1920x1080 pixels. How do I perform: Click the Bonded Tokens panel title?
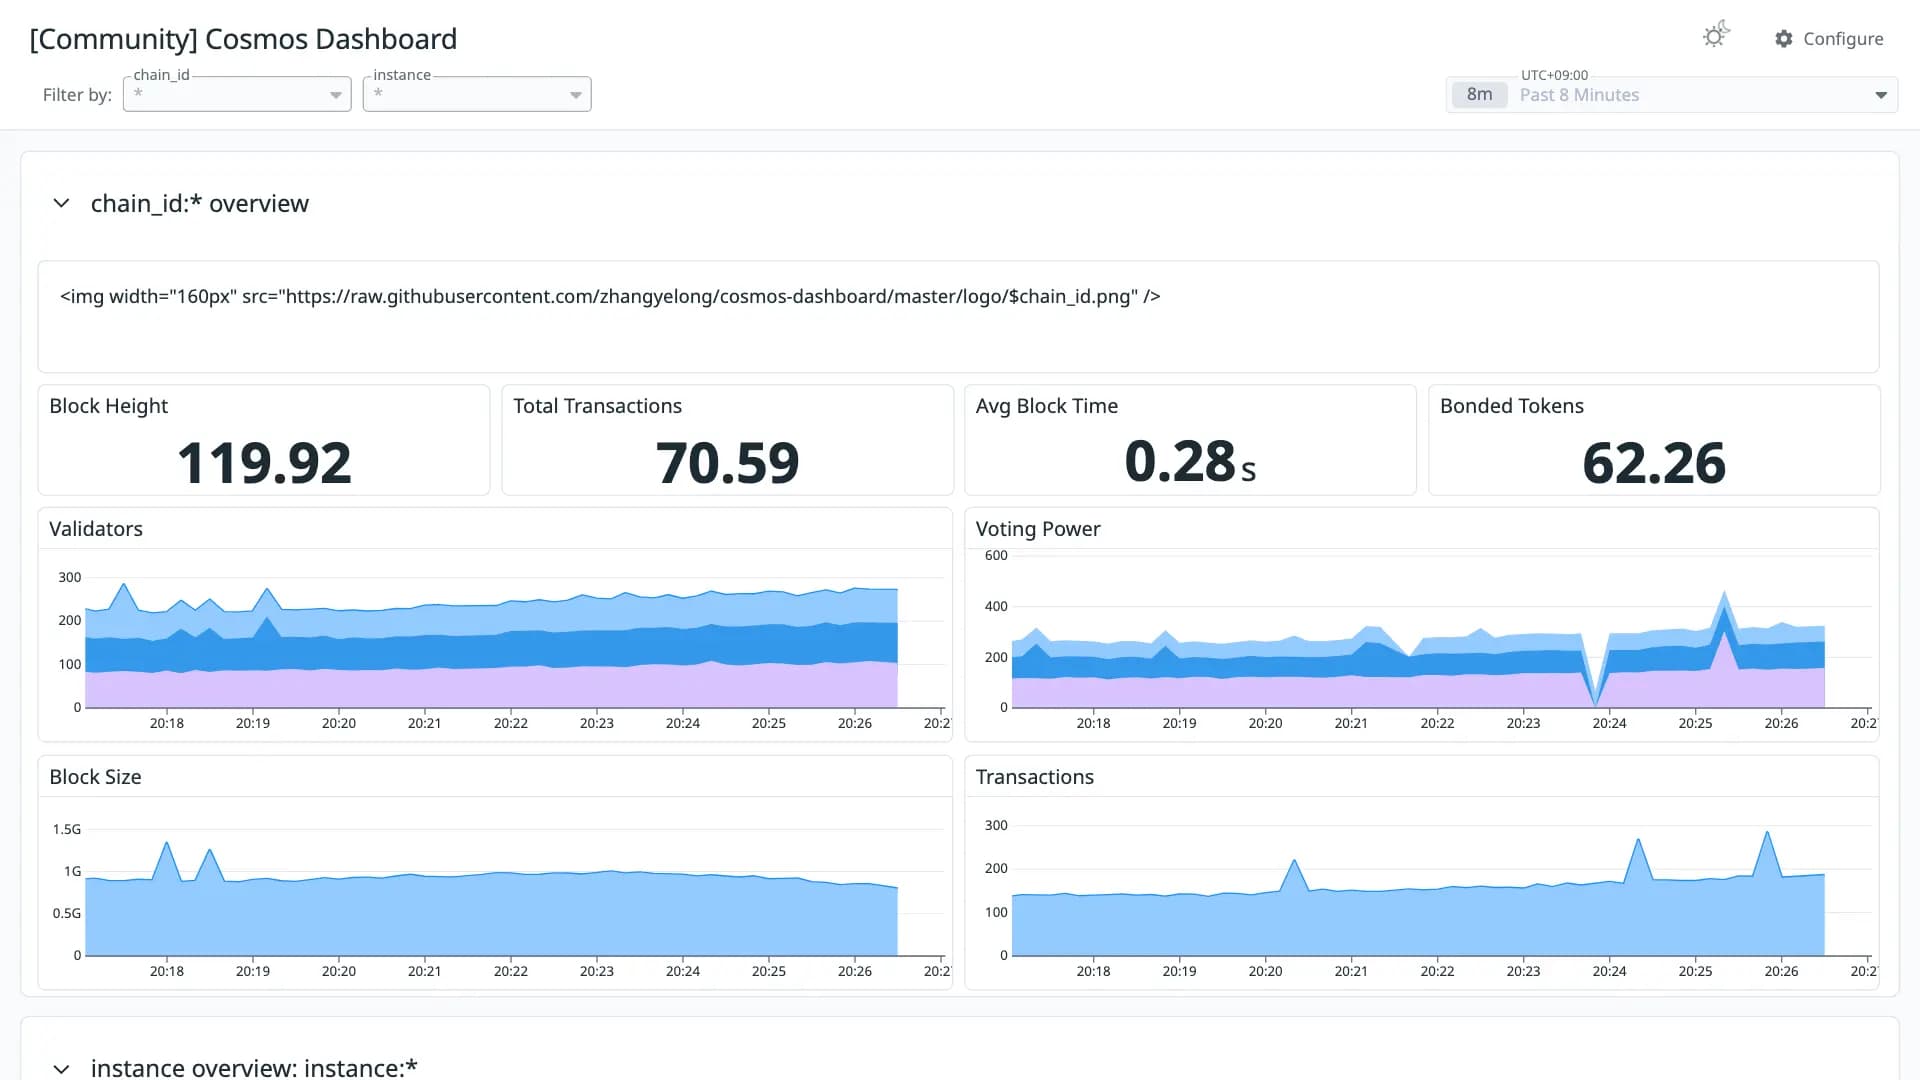point(1511,406)
